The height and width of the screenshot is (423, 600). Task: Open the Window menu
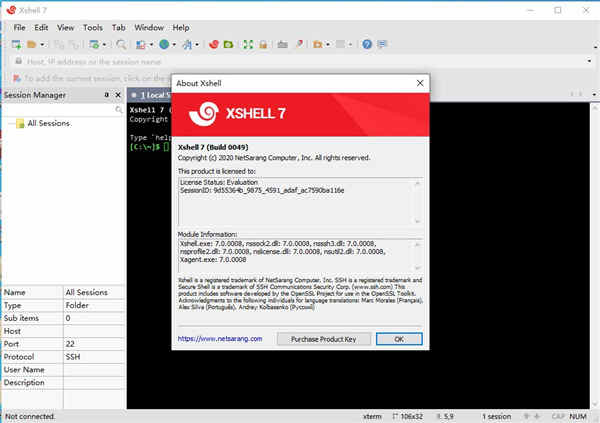click(x=149, y=28)
